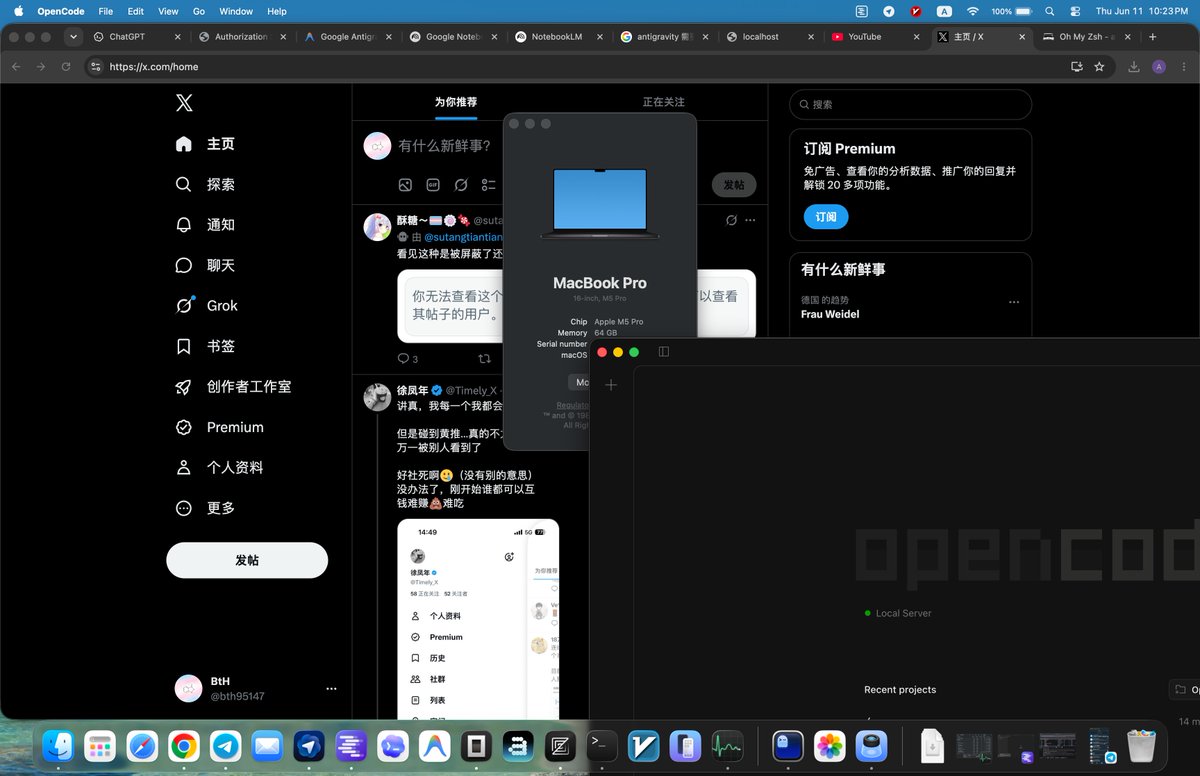Open 创作者工作室 creator studio

pyautogui.click(x=233, y=387)
